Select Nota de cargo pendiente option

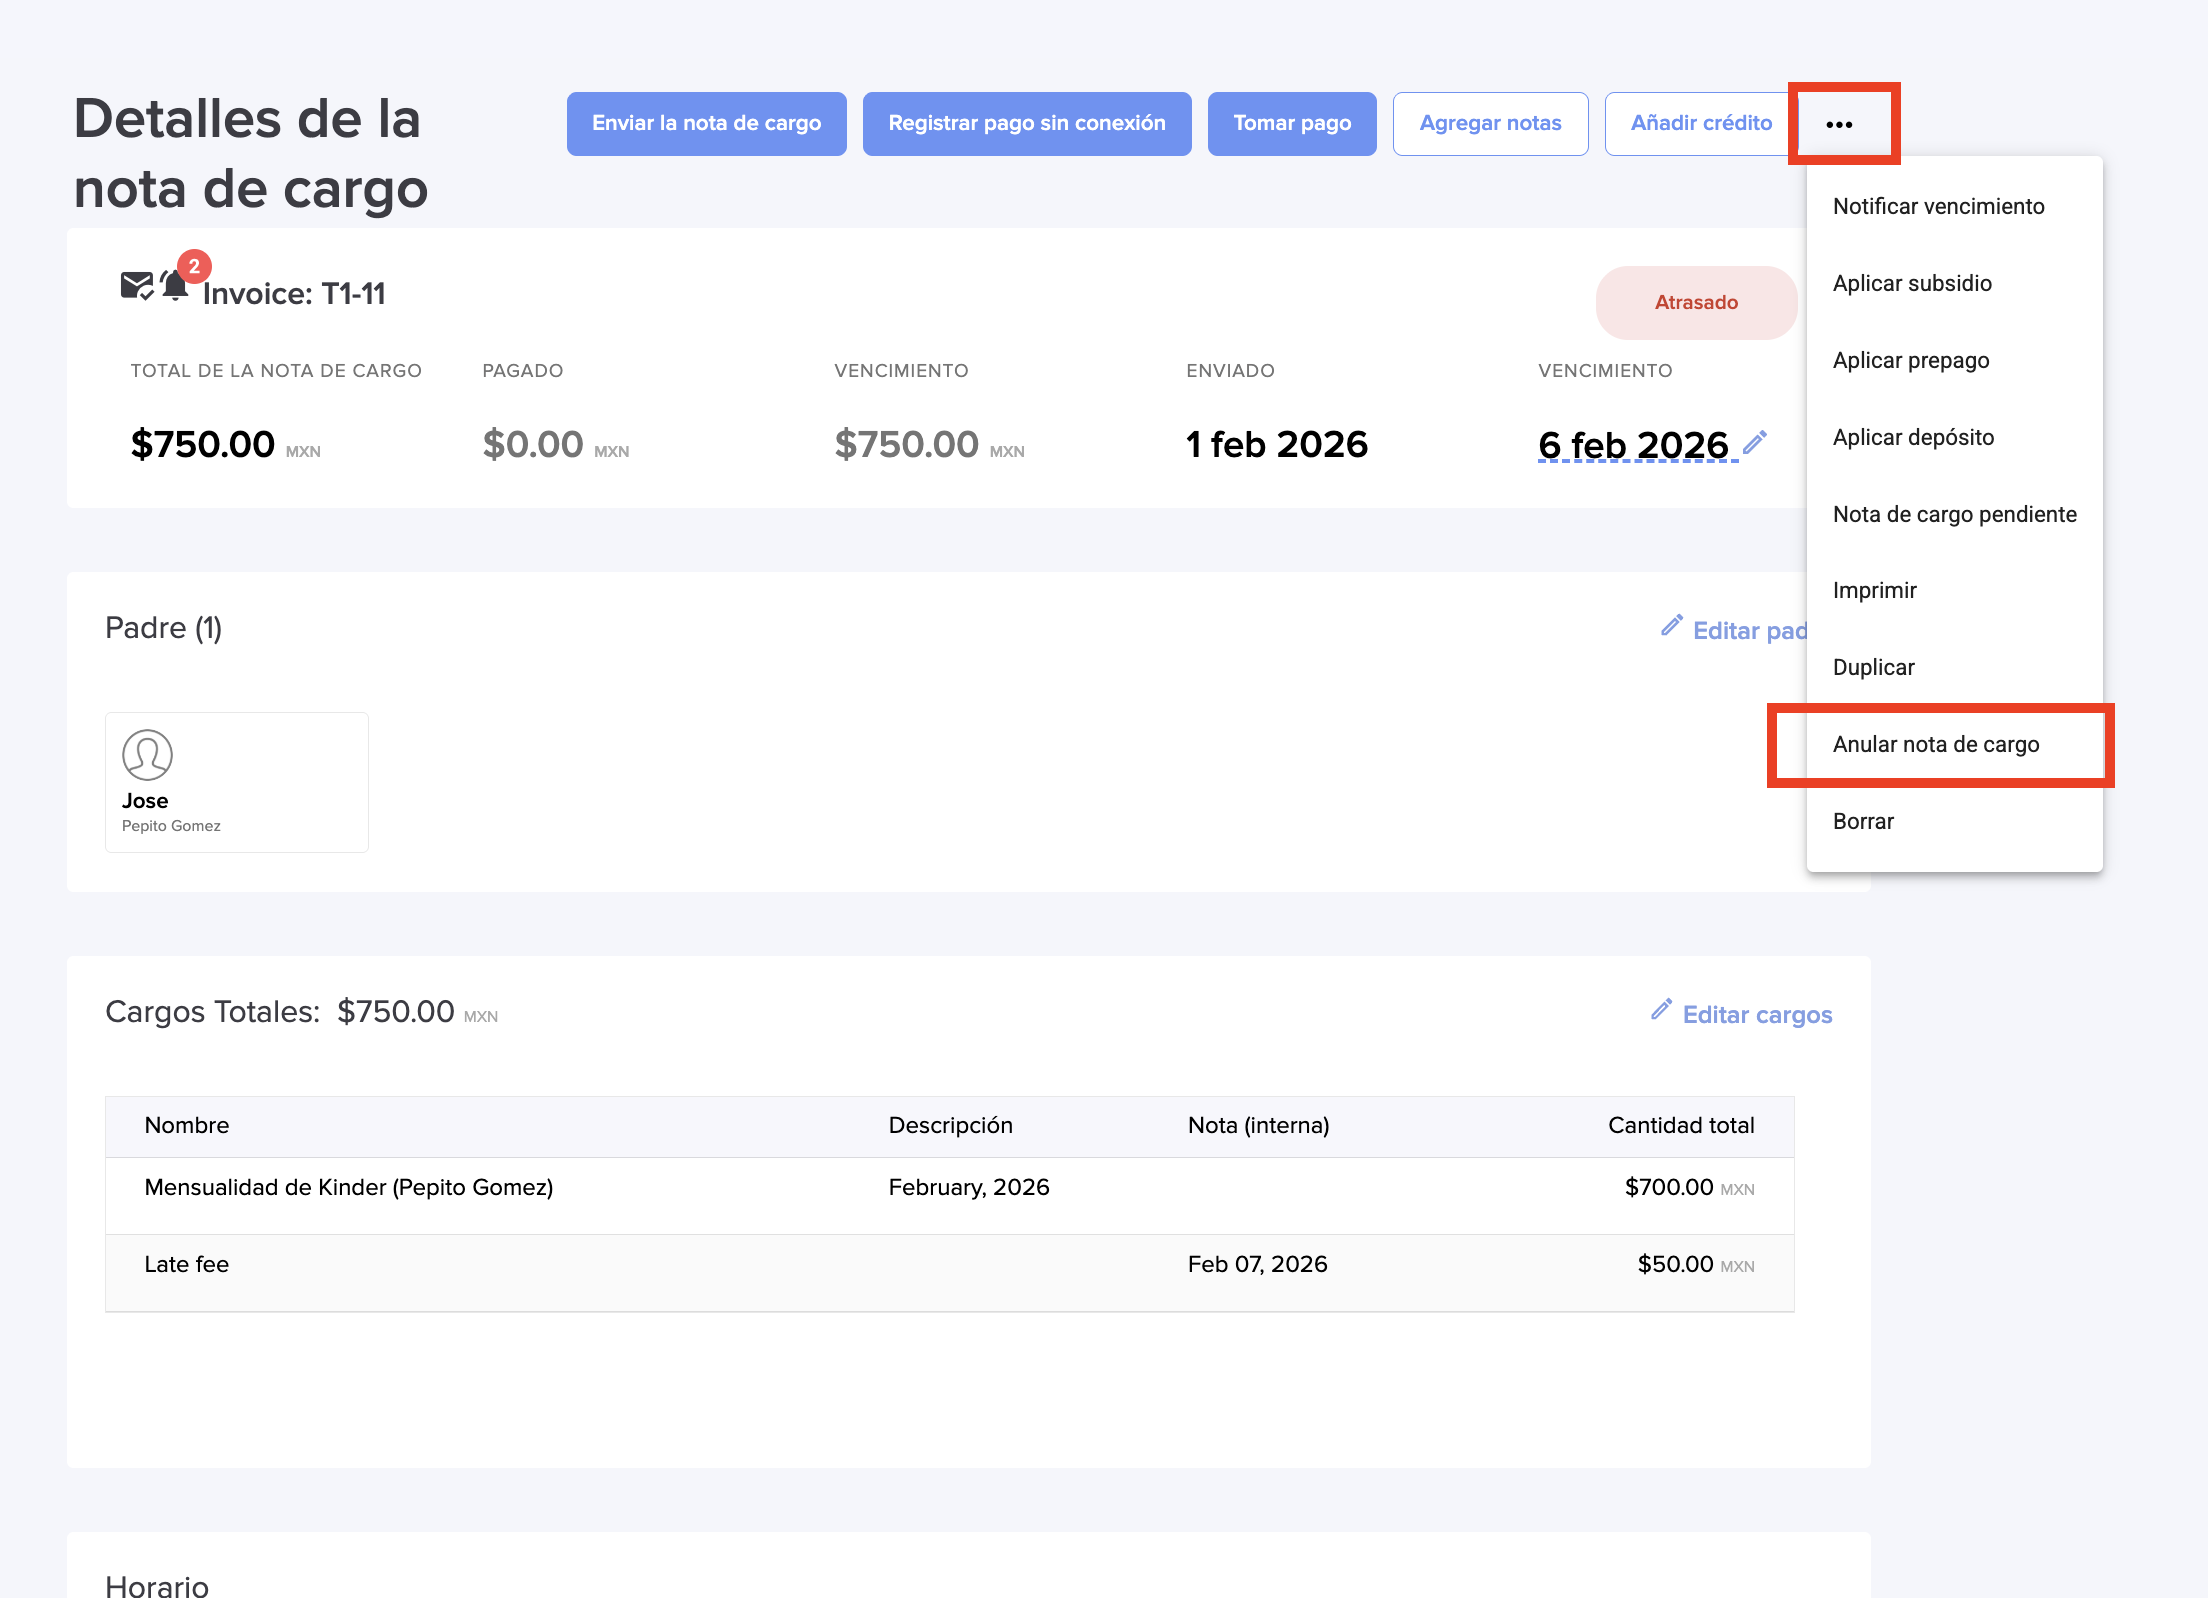click(1954, 514)
